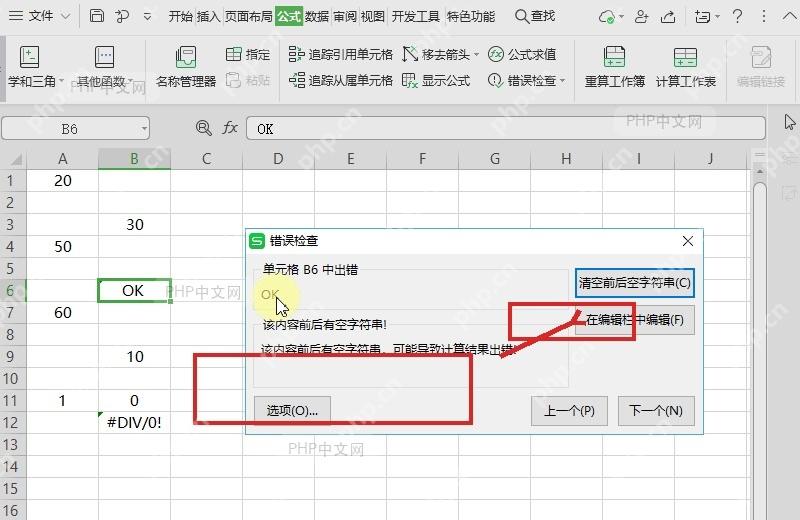Click 清空前后空字符串(C) button
800x520 pixels.
click(635, 283)
